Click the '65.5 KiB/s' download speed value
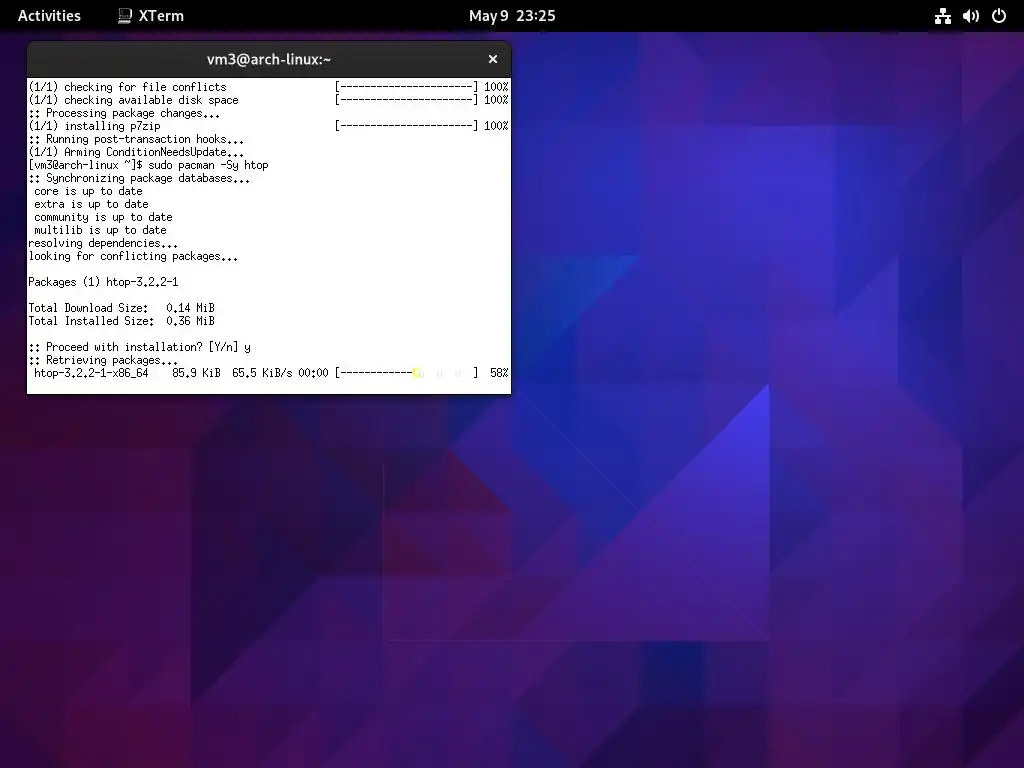Viewport: 1024px width, 768px height. [263, 373]
